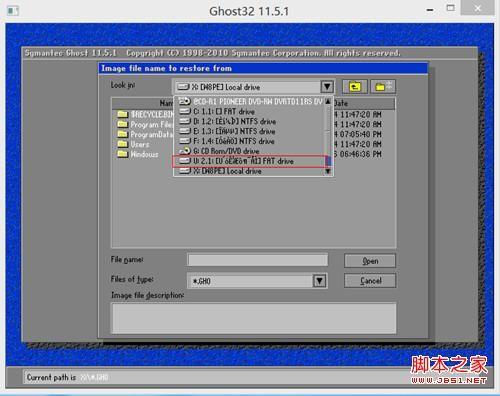Select the Users folder icon
The height and width of the screenshot is (396, 500).
click(122, 144)
